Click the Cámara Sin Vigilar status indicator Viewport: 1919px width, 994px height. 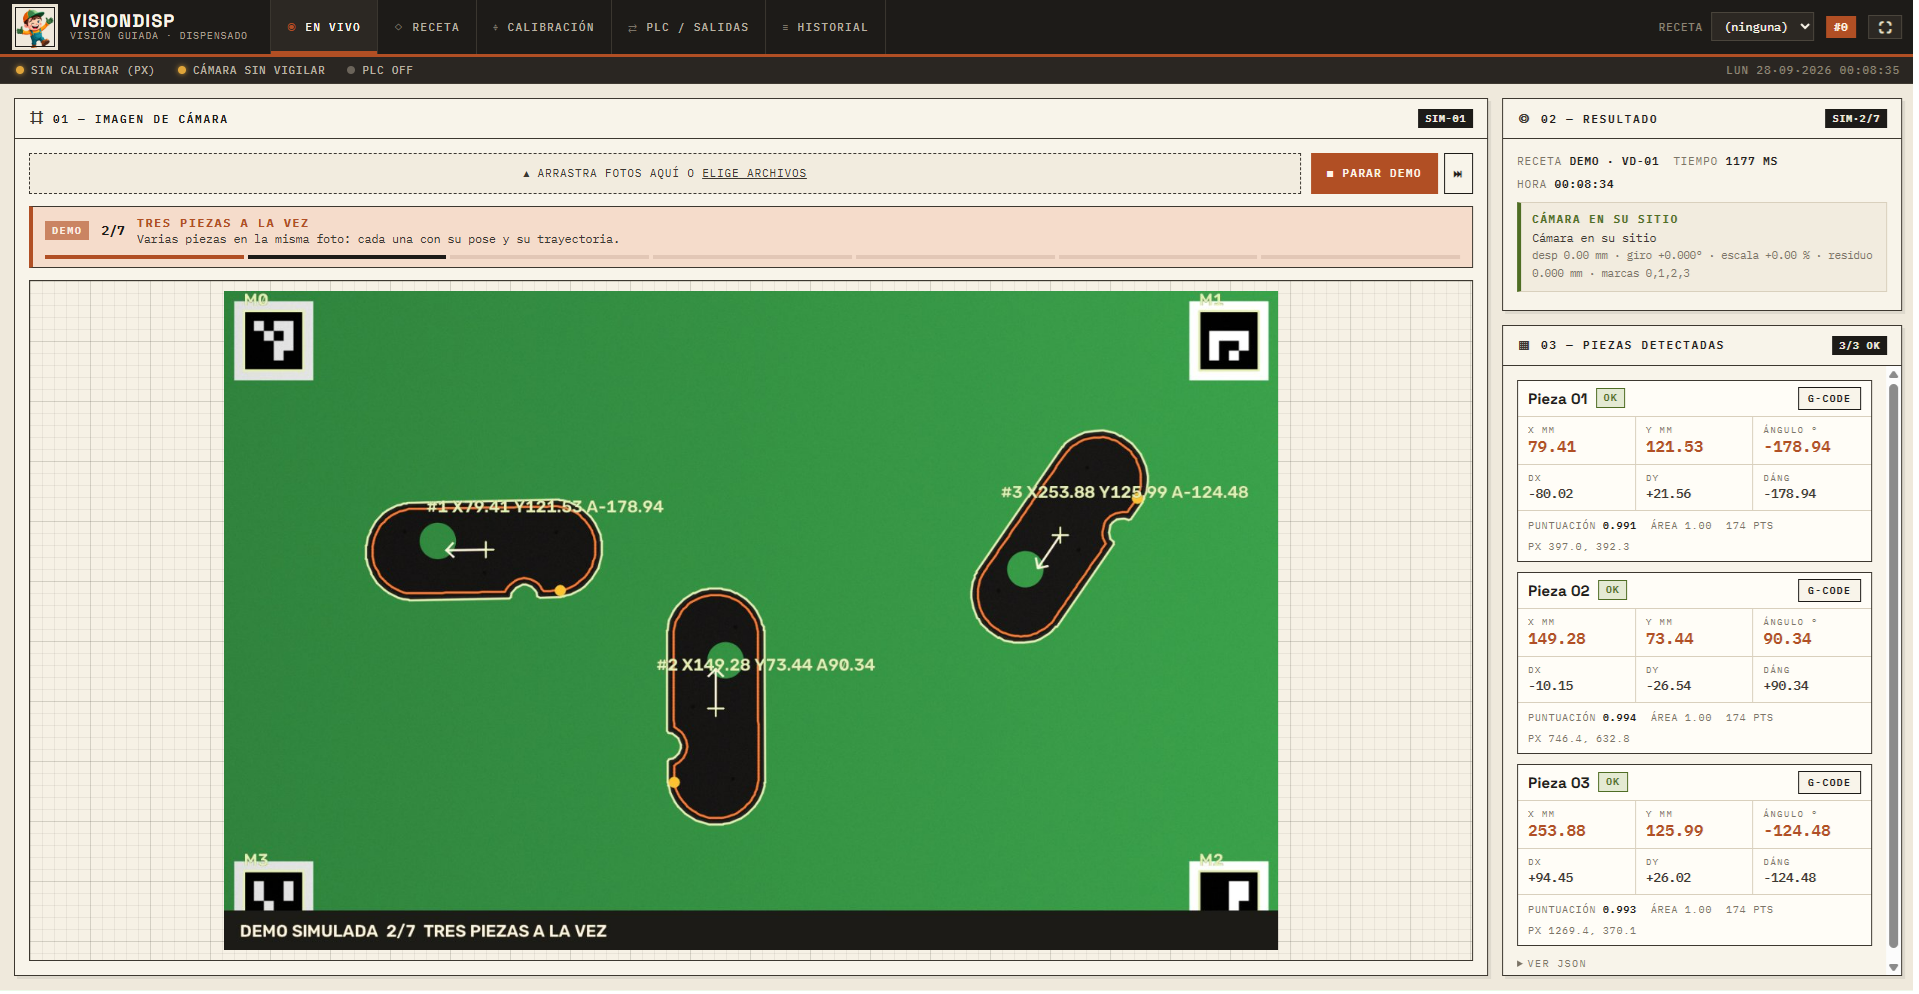(251, 70)
